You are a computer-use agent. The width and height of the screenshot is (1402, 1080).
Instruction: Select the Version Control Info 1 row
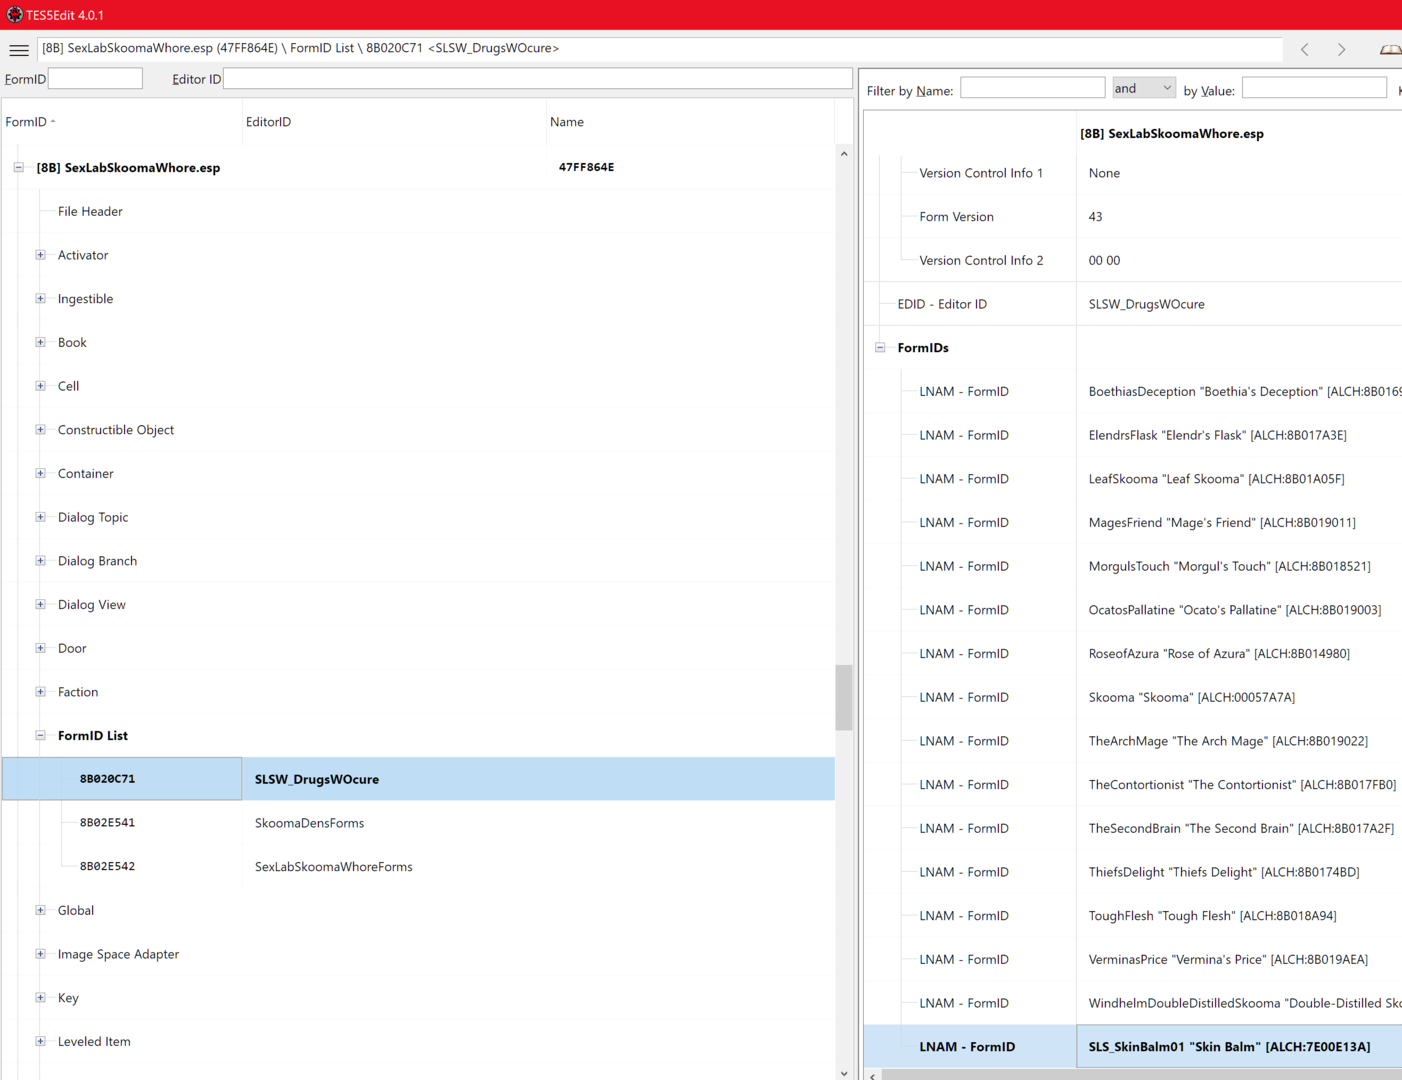(1132, 173)
